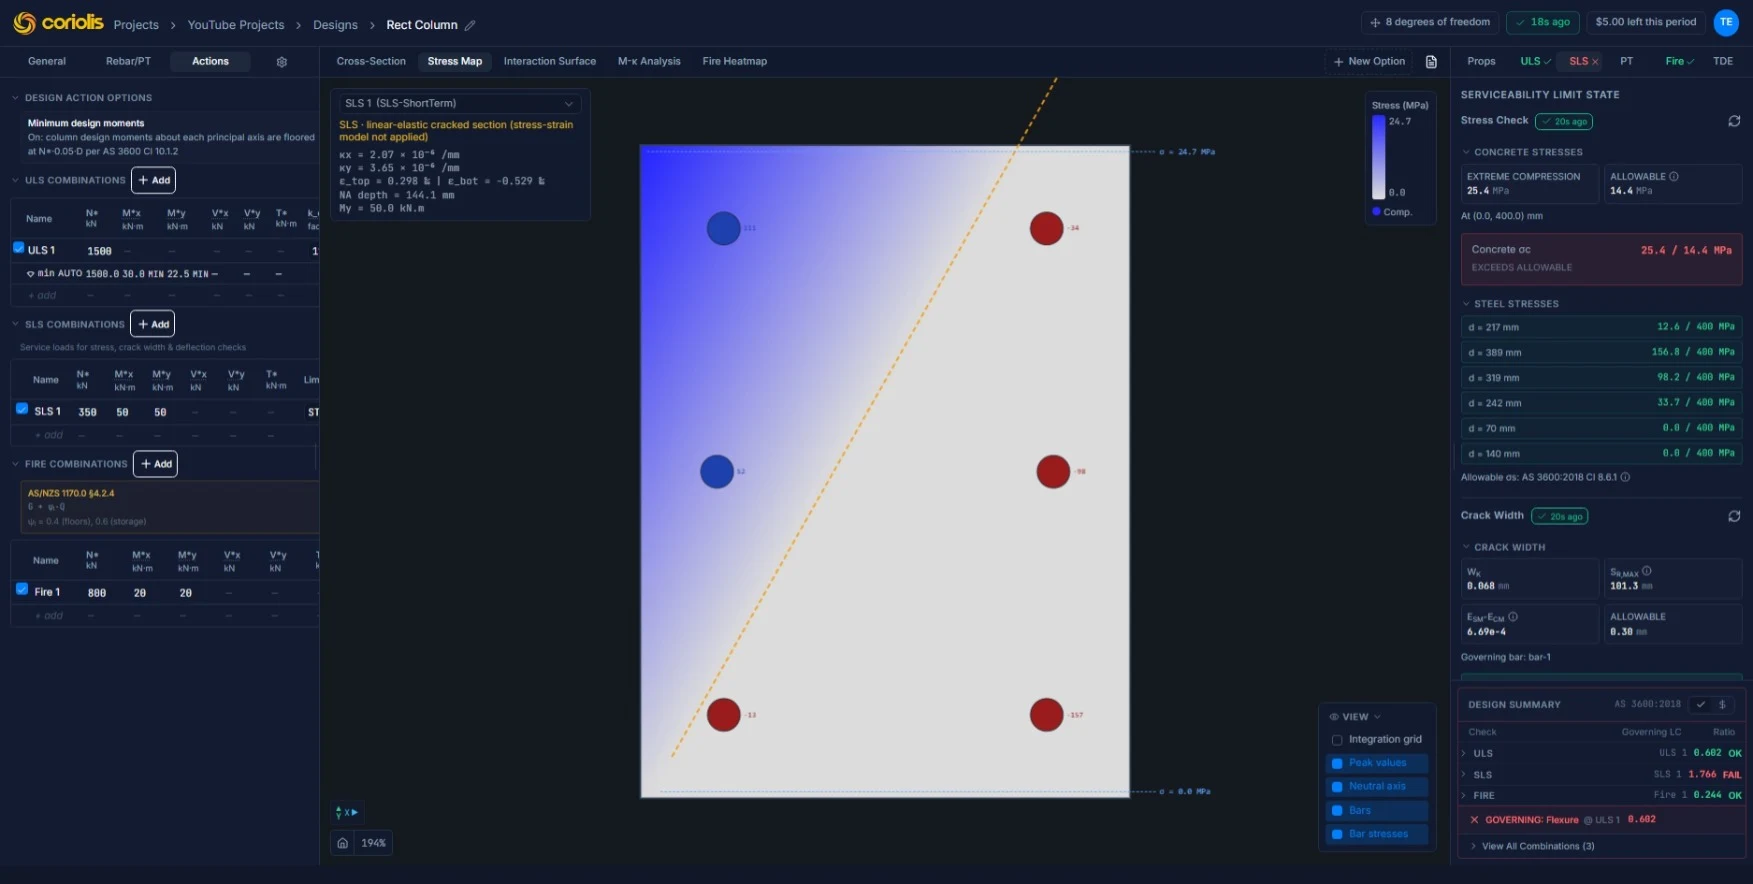
Task: Create a New Option
Action: tap(1368, 62)
